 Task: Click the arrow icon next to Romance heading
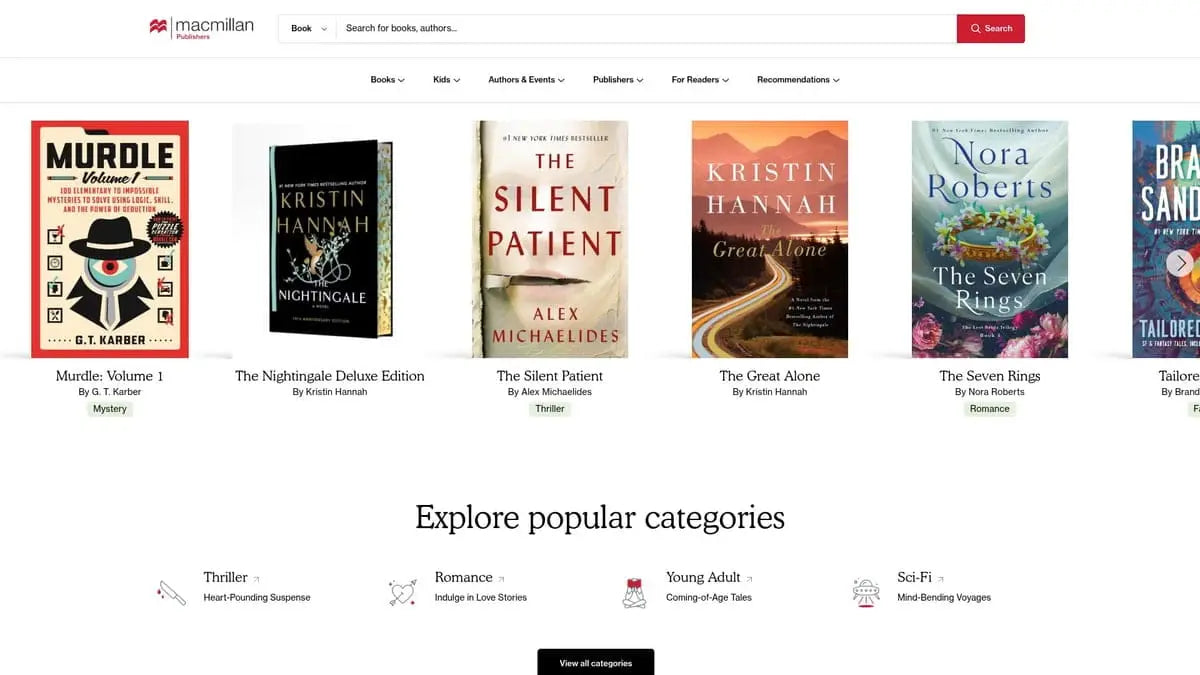click(502, 579)
